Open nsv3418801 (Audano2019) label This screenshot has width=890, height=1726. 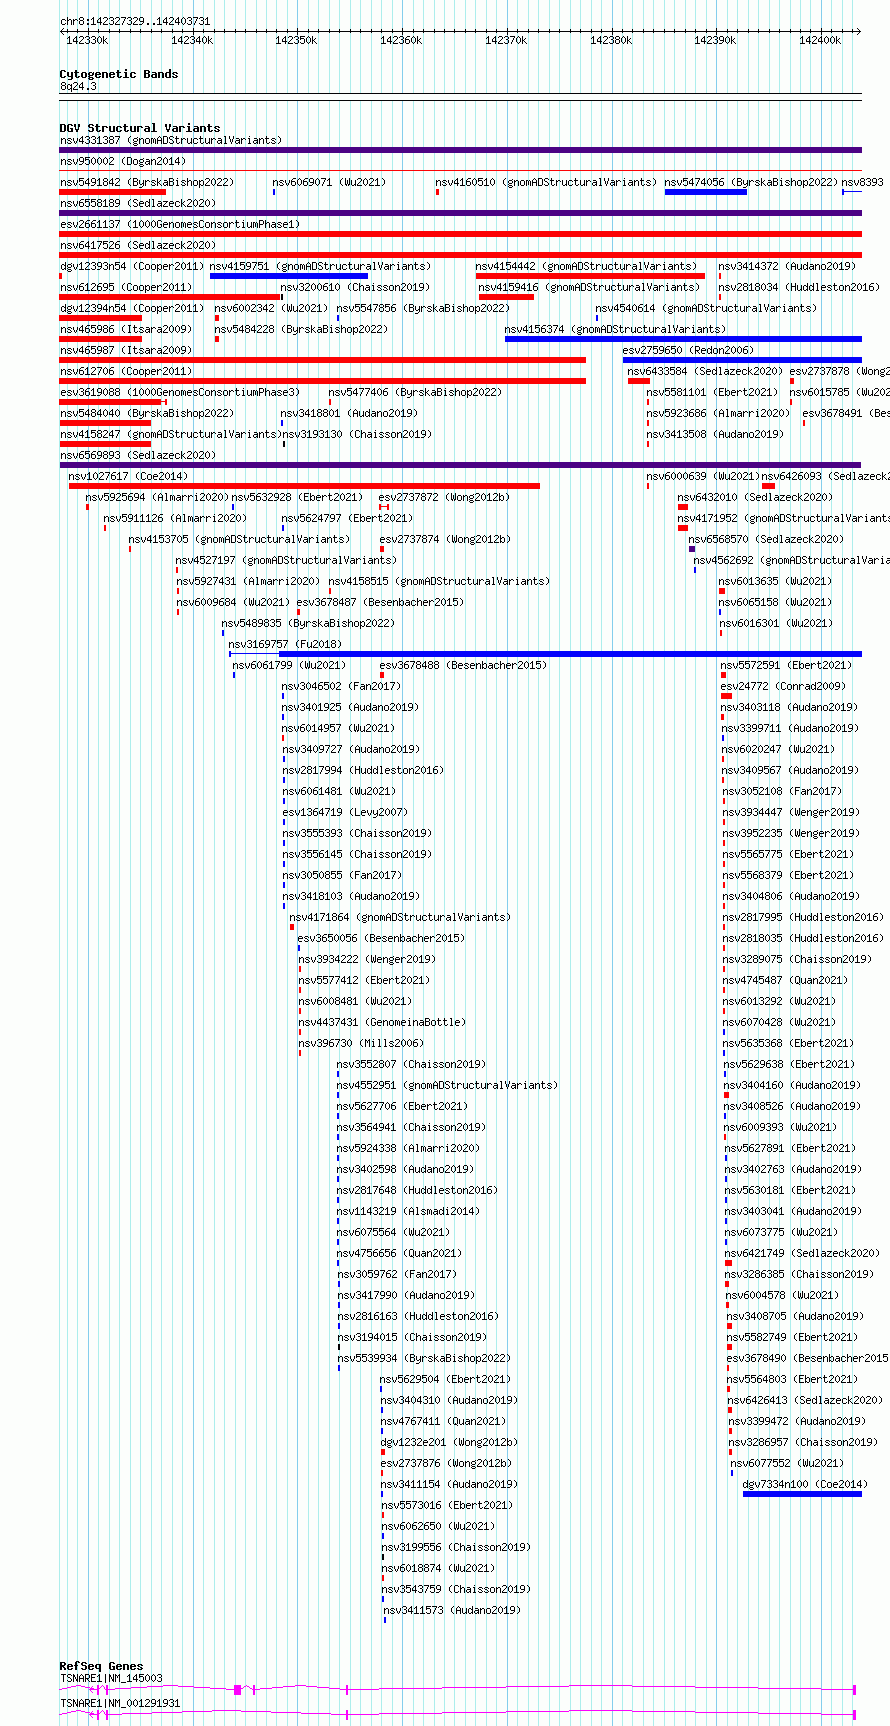349,413
